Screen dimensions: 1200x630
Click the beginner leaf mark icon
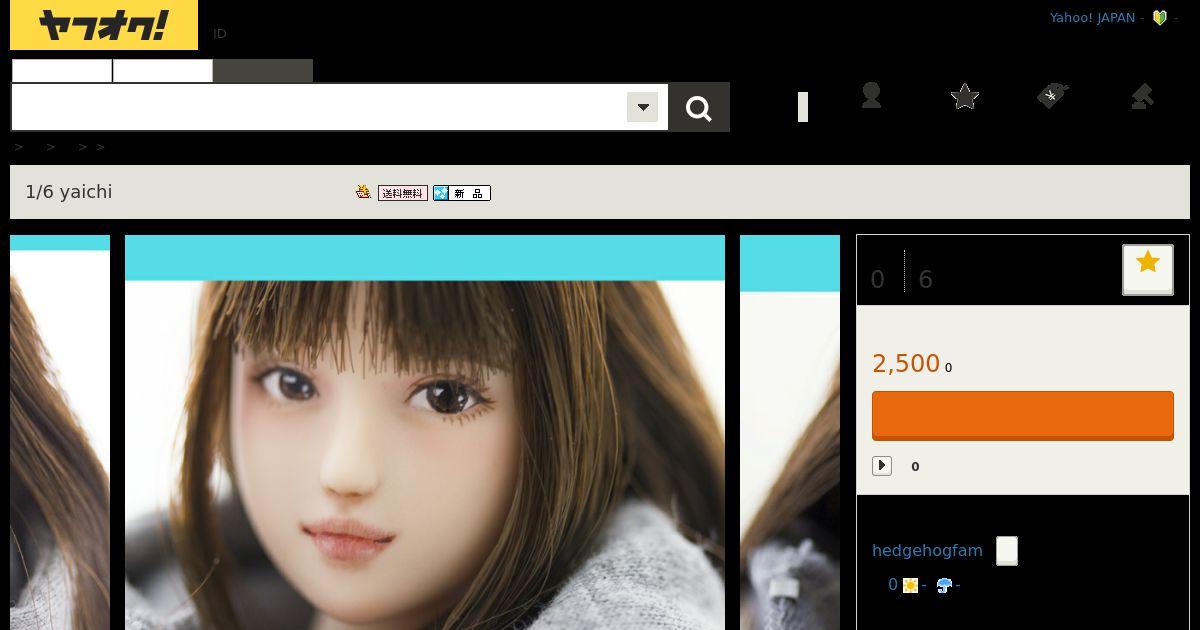click(1160, 18)
